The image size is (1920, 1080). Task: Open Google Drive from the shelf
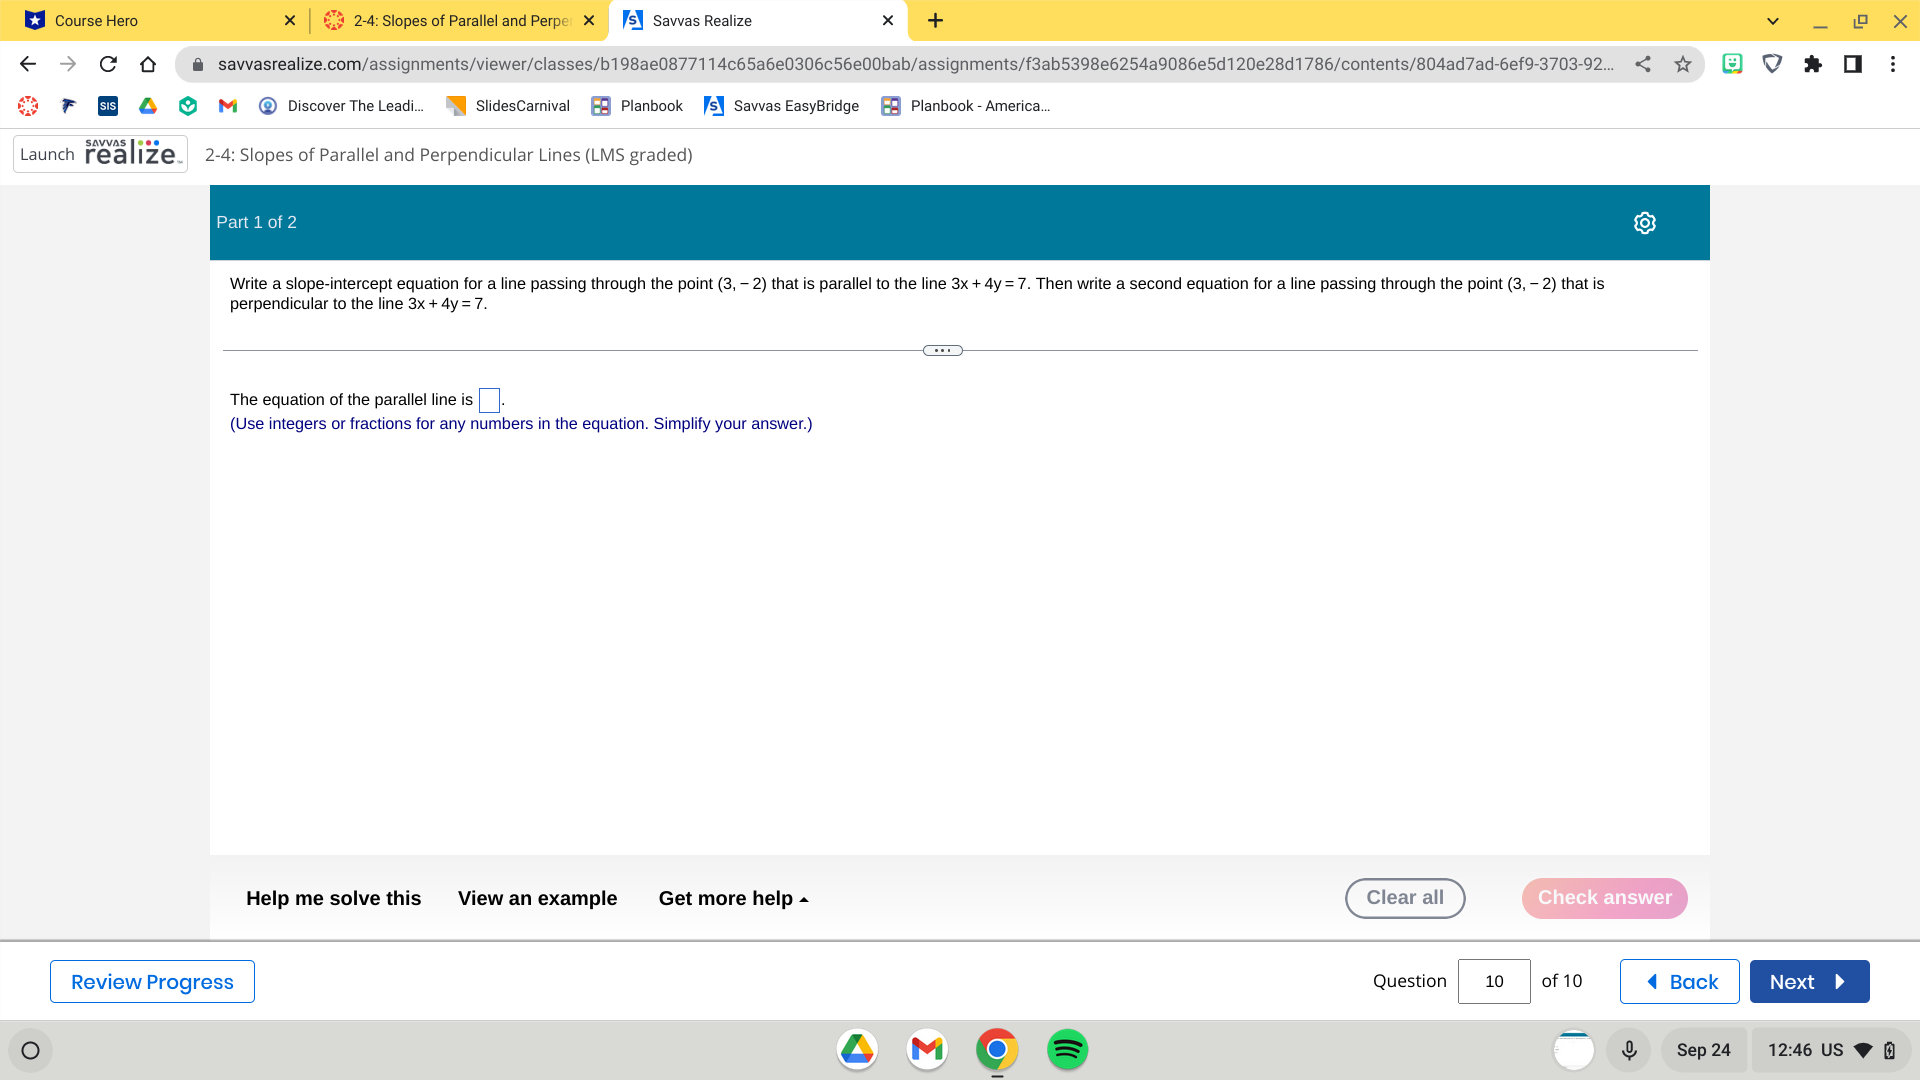[x=857, y=1049]
